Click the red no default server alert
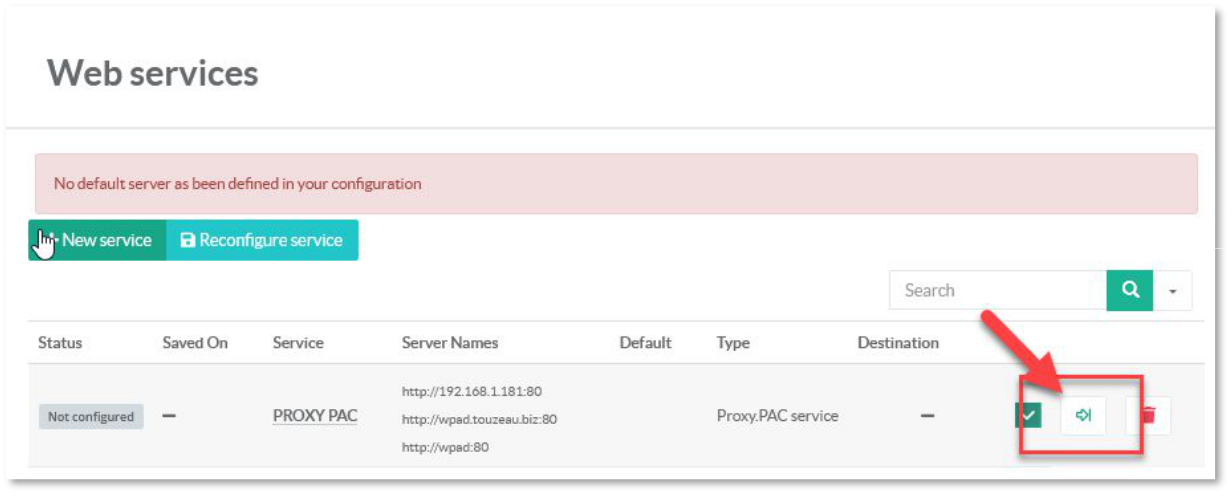 coord(616,184)
